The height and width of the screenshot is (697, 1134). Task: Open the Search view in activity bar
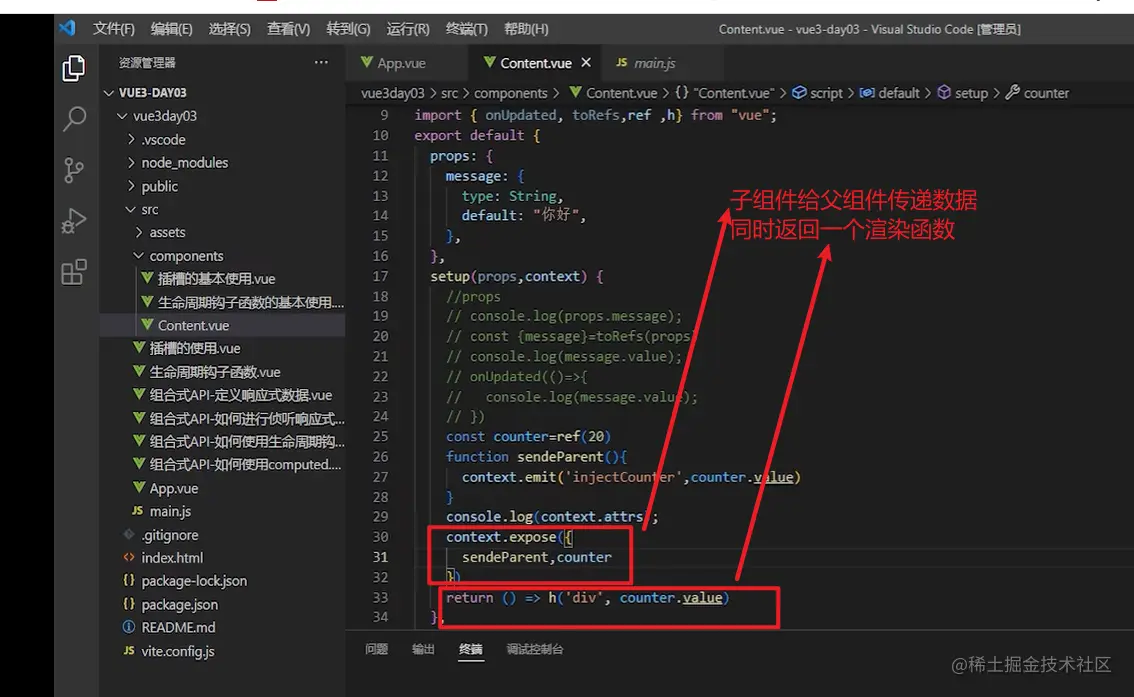pos(74,119)
